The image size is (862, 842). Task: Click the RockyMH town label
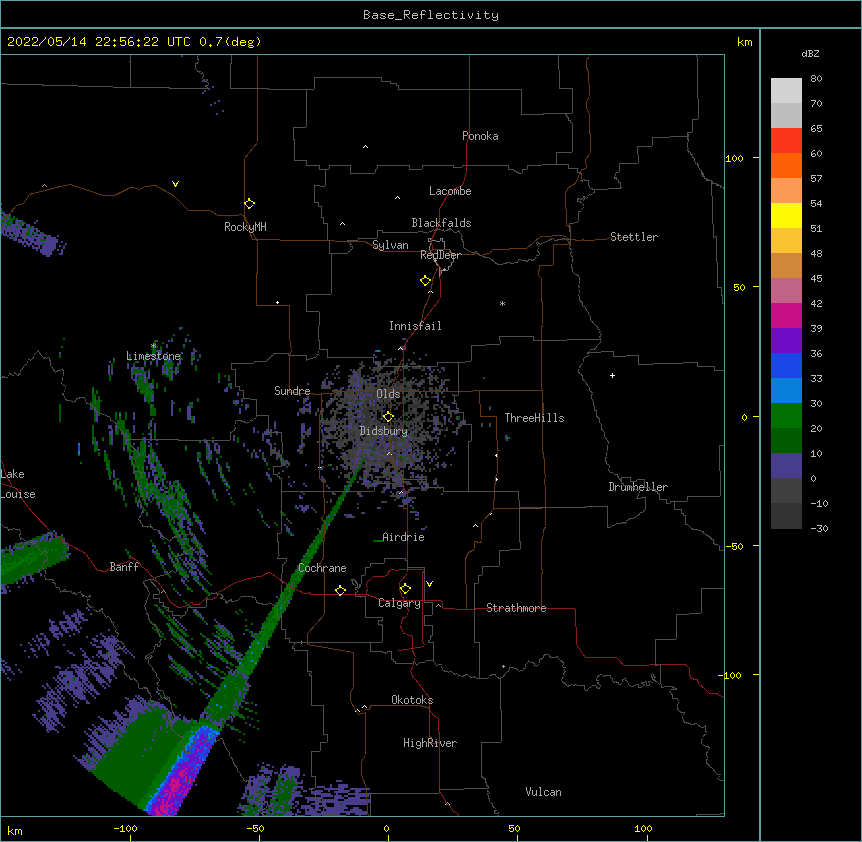[x=245, y=227]
